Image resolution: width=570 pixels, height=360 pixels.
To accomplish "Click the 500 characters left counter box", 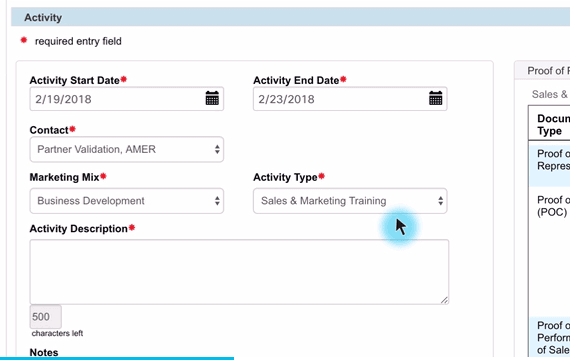I will click(x=45, y=317).
